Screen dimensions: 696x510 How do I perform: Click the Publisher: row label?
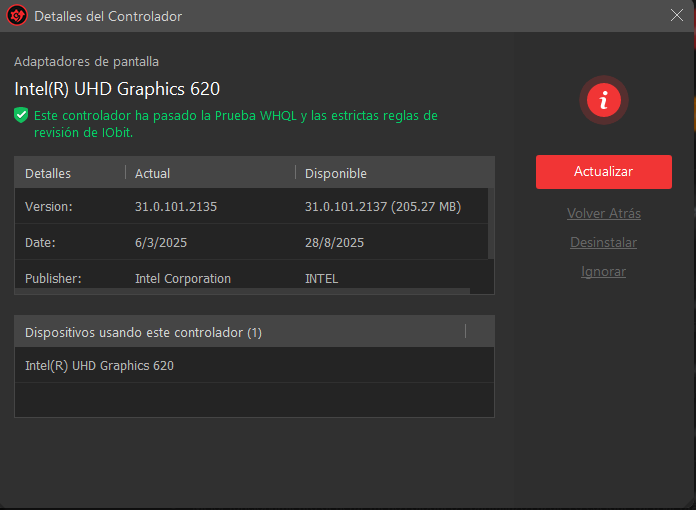[53, 279]
